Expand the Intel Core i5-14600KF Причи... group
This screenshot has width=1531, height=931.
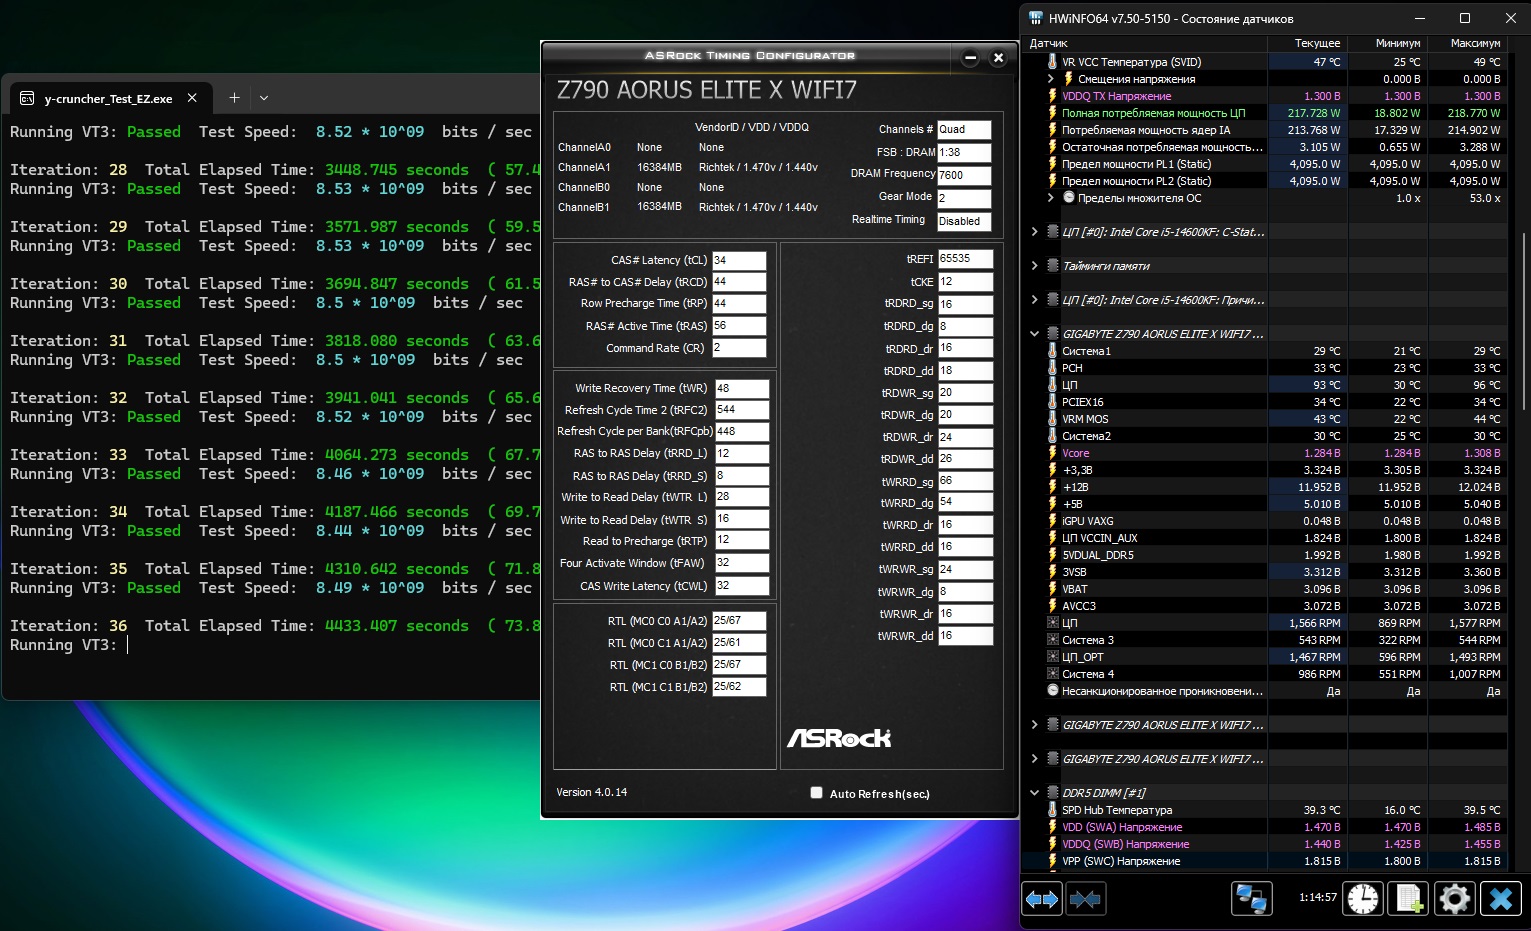pos(1034,300)
